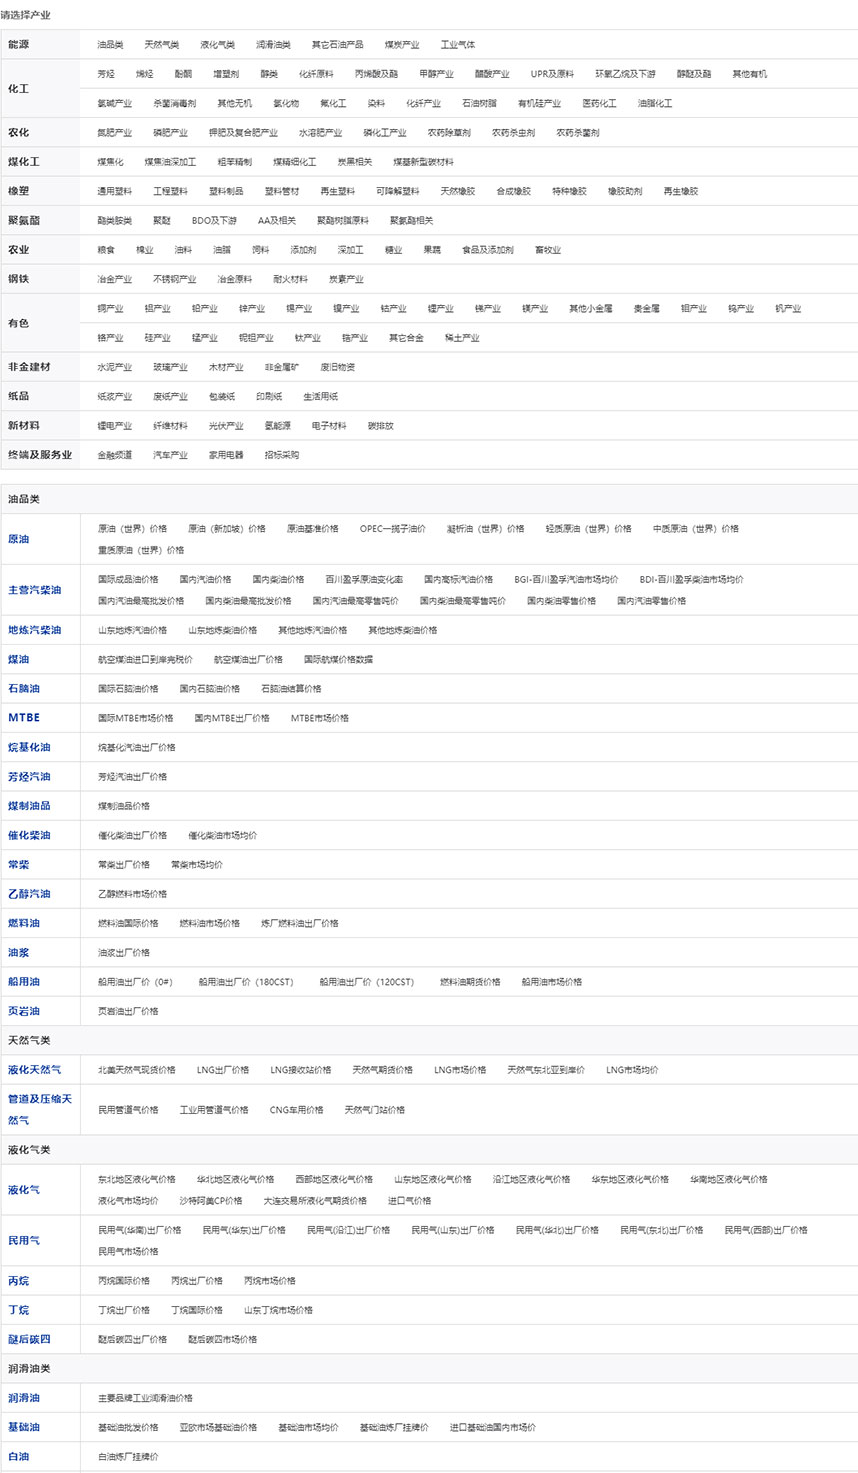Viewport: 858px width, 1473px height.
Task: Click the OPEC一揽子油价 price link
Action: coord(392,529)
